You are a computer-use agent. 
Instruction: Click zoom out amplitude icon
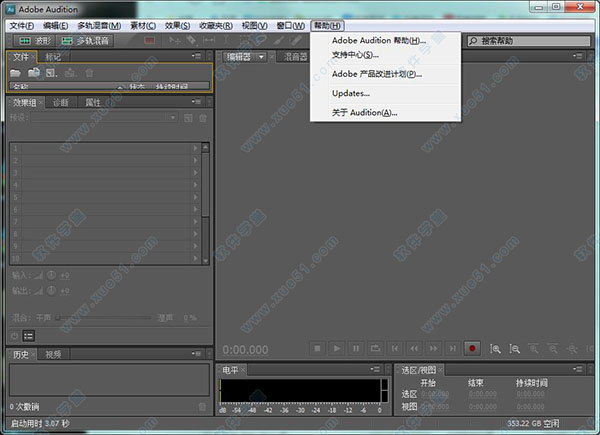(x=514, y=349)
